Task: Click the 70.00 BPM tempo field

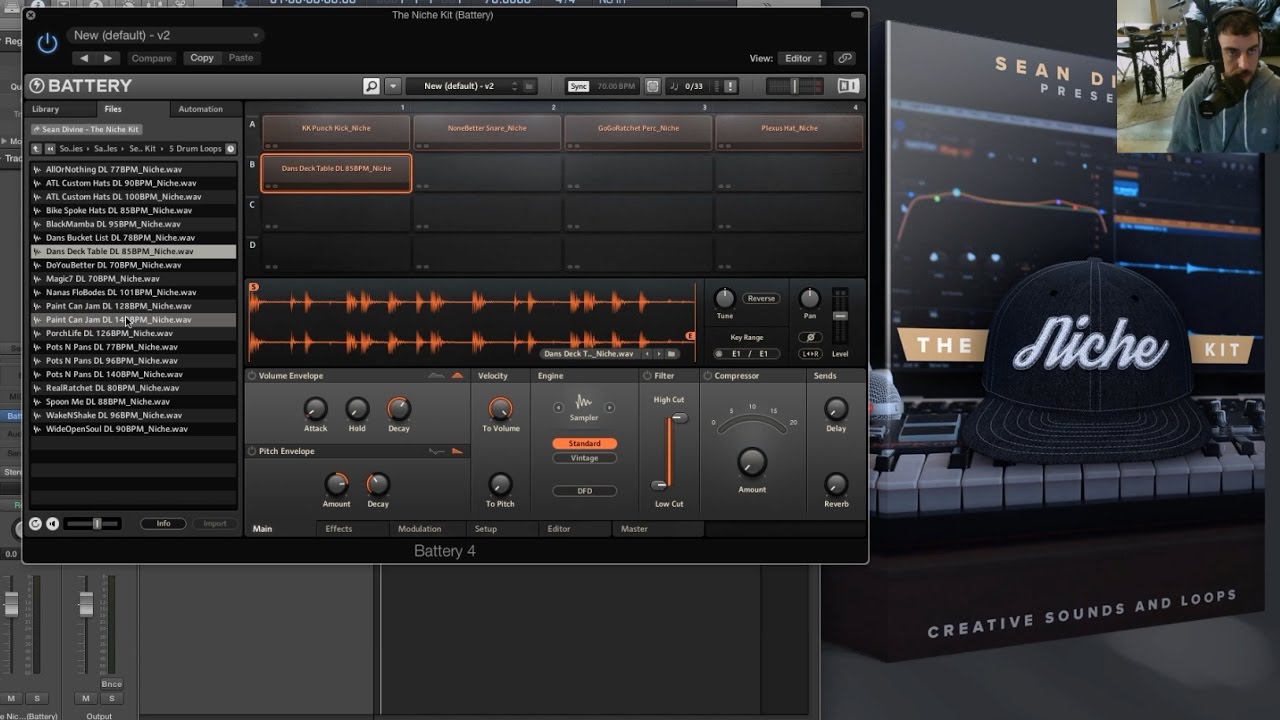Action: (616, 86)
